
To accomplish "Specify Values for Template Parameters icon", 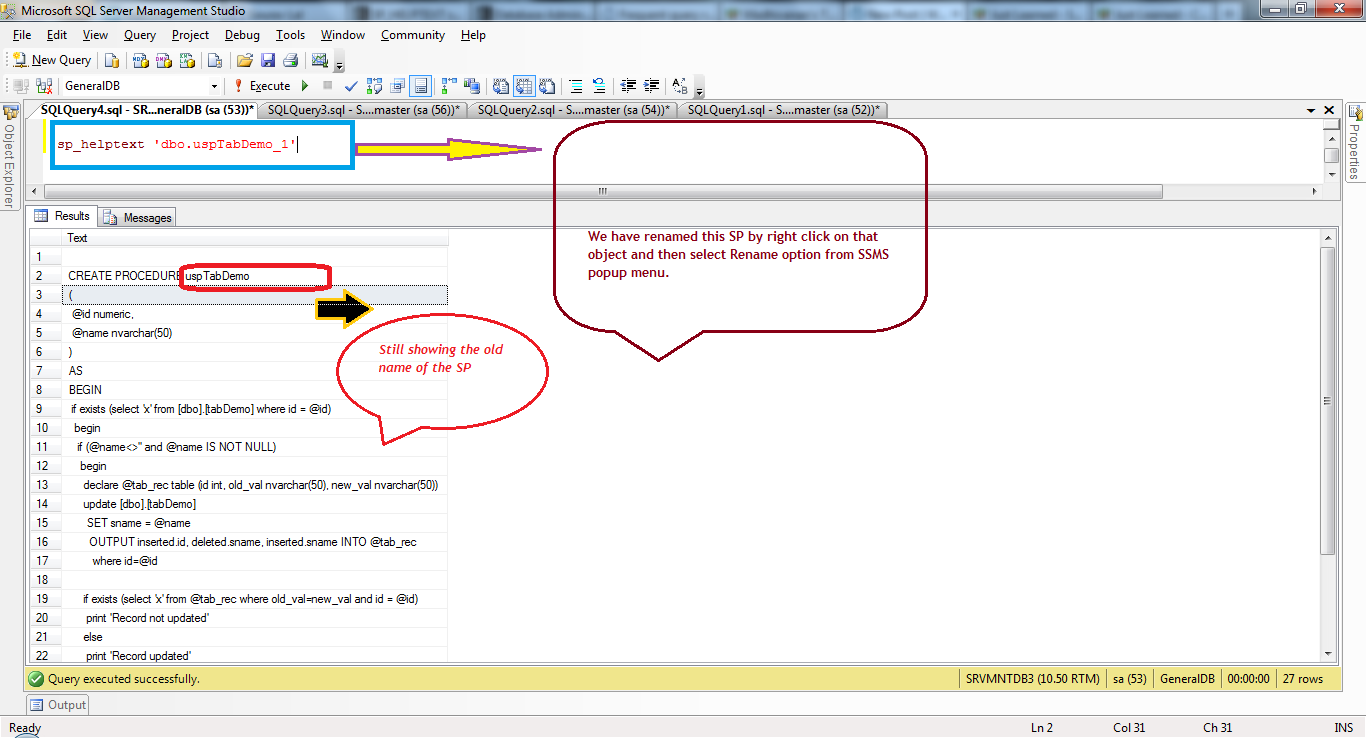I will pyautogui.click(x=680, y=86).
